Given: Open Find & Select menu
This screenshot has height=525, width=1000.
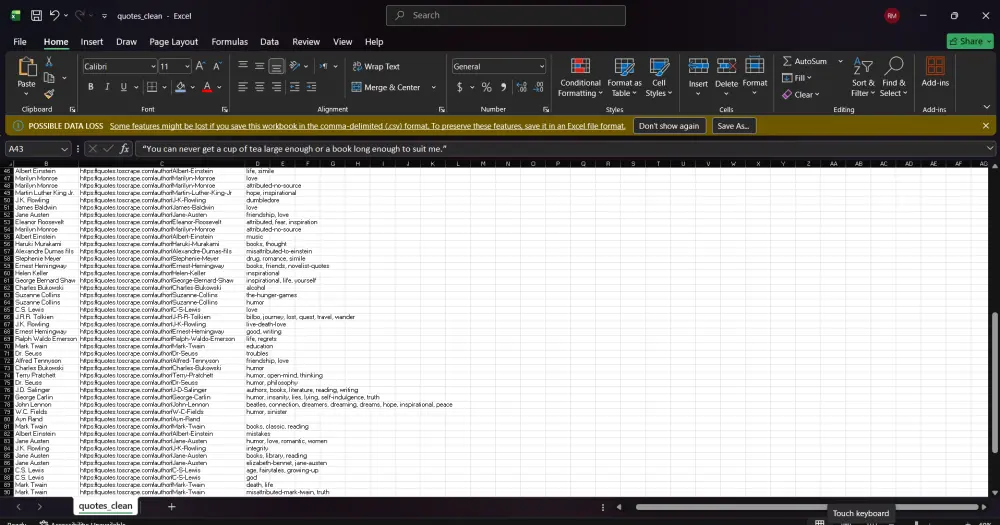Looking at the screenshot, I should pos(893,77).
